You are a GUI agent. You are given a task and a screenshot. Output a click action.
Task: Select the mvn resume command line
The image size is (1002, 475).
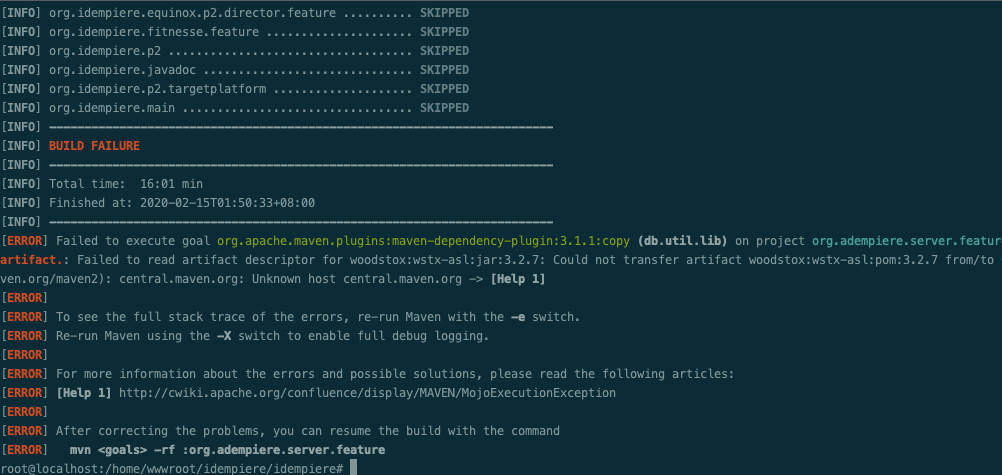tap(227, 450)
